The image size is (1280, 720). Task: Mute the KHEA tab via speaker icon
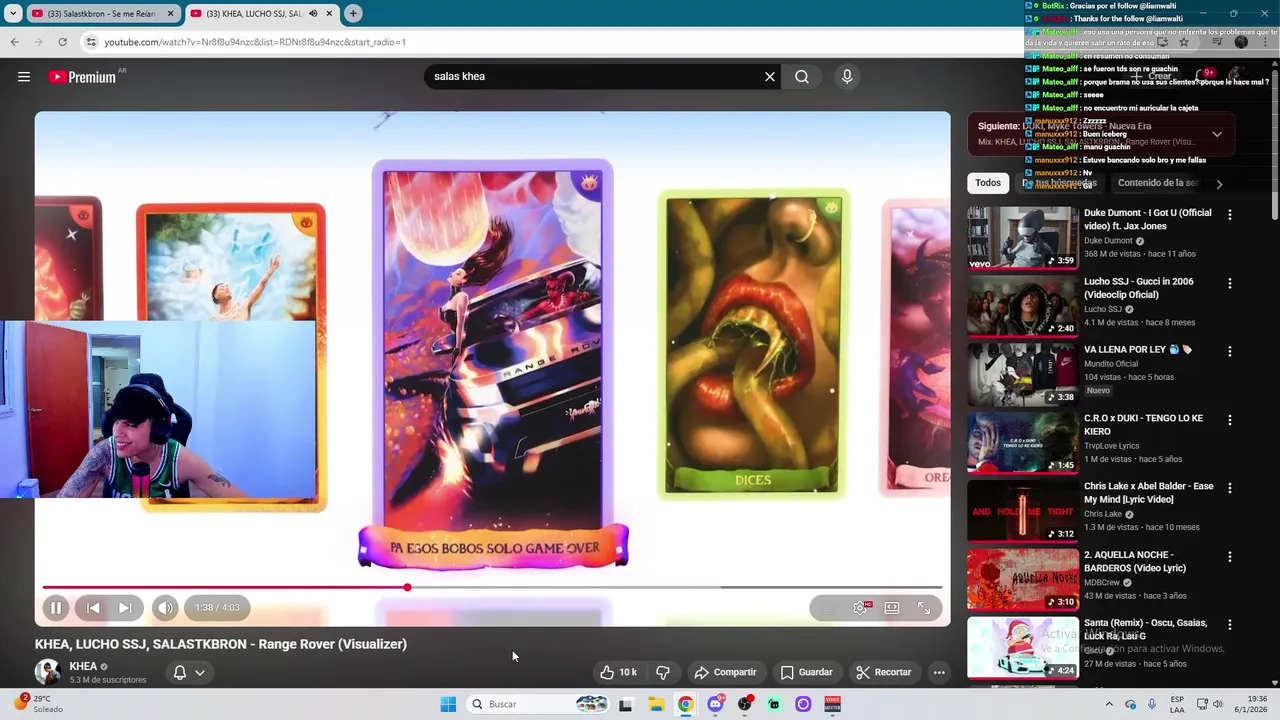tap(313, 14)
